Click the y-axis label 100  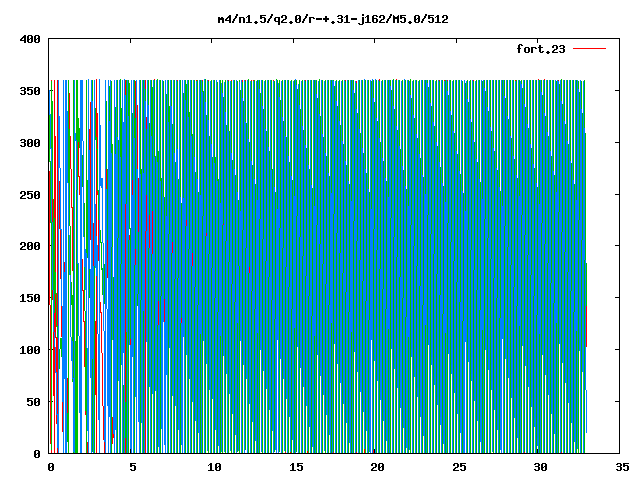tap(30, 350)
